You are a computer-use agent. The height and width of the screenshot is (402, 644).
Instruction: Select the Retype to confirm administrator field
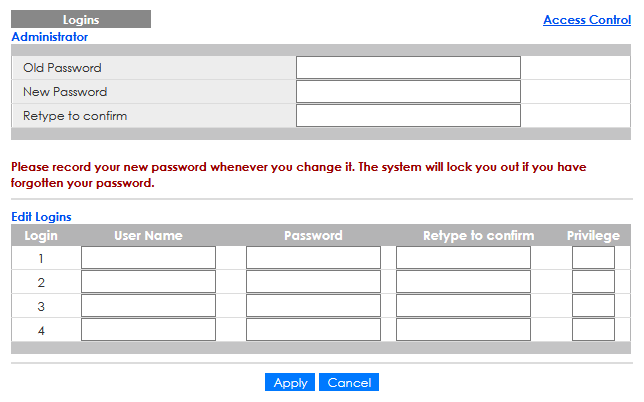pos(408,116)
